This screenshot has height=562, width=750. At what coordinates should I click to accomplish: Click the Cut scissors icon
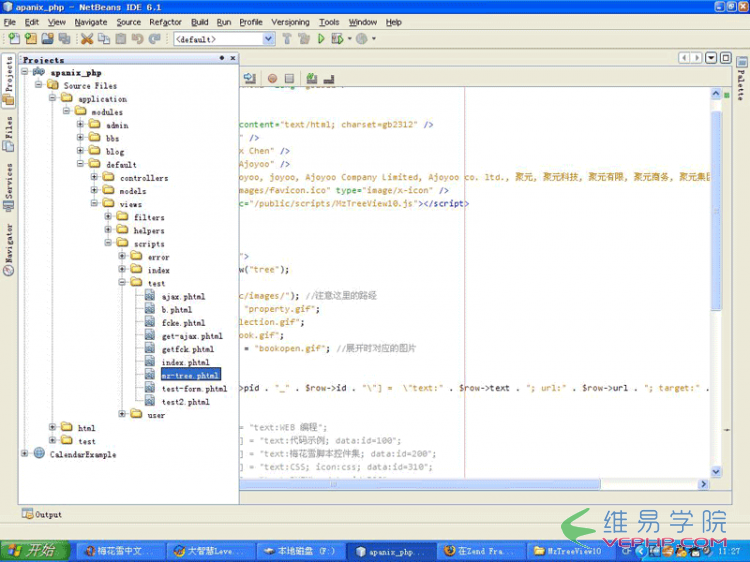(87, 39)
